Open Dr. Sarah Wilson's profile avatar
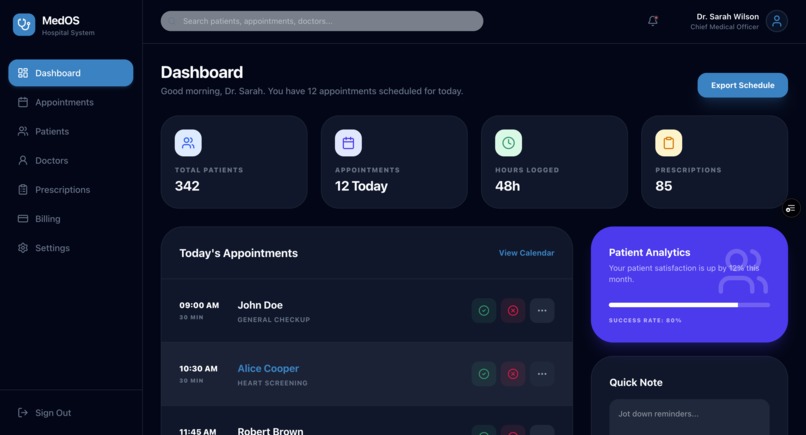Viewport: 806px width, 435px height. 776,21
